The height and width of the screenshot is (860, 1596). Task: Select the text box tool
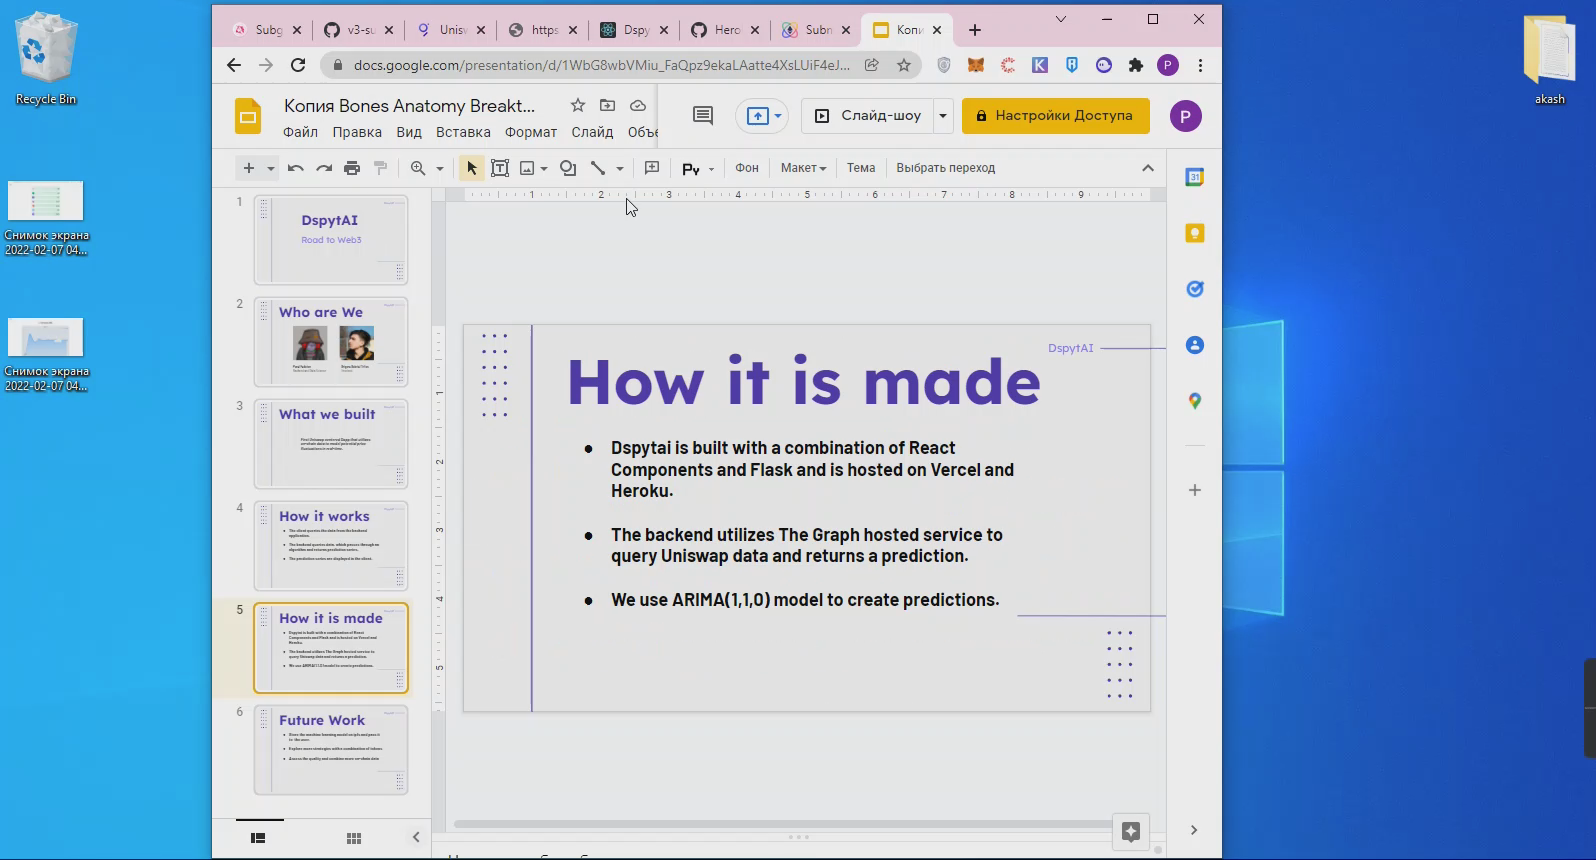pos(500,168)
